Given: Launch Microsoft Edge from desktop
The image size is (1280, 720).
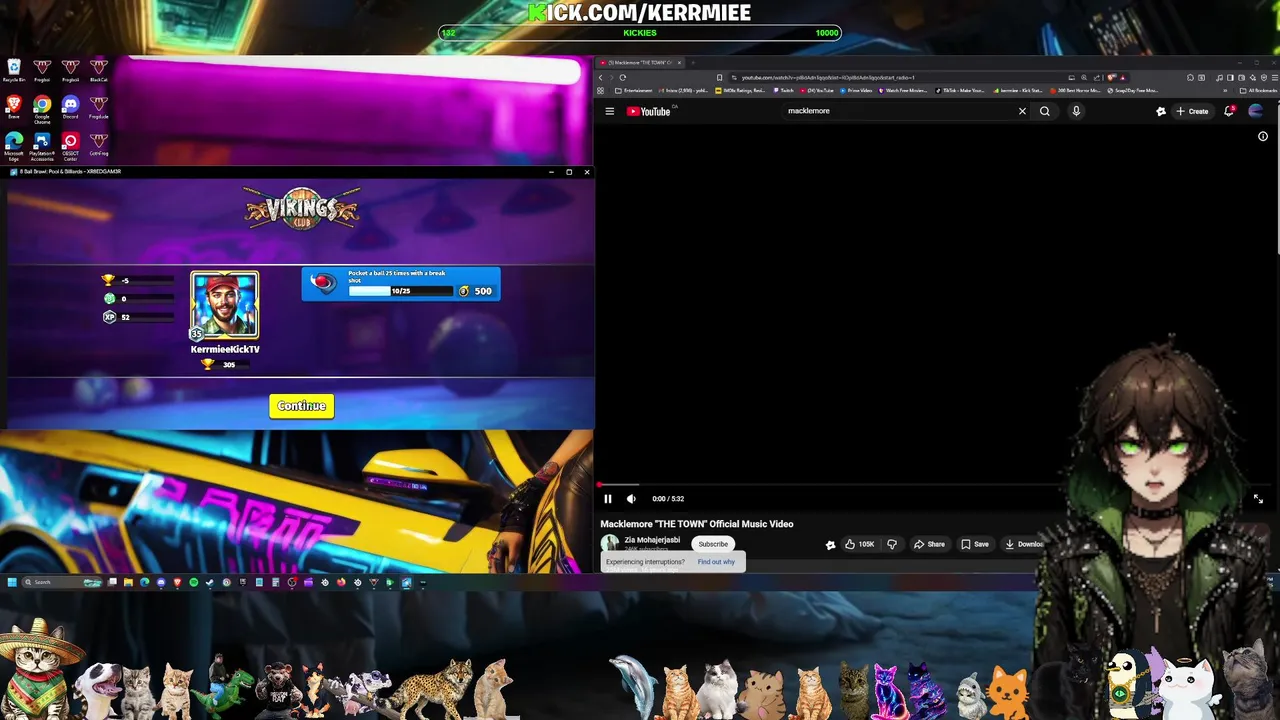Looking at the screenshot, I should (x=14, y=146).
